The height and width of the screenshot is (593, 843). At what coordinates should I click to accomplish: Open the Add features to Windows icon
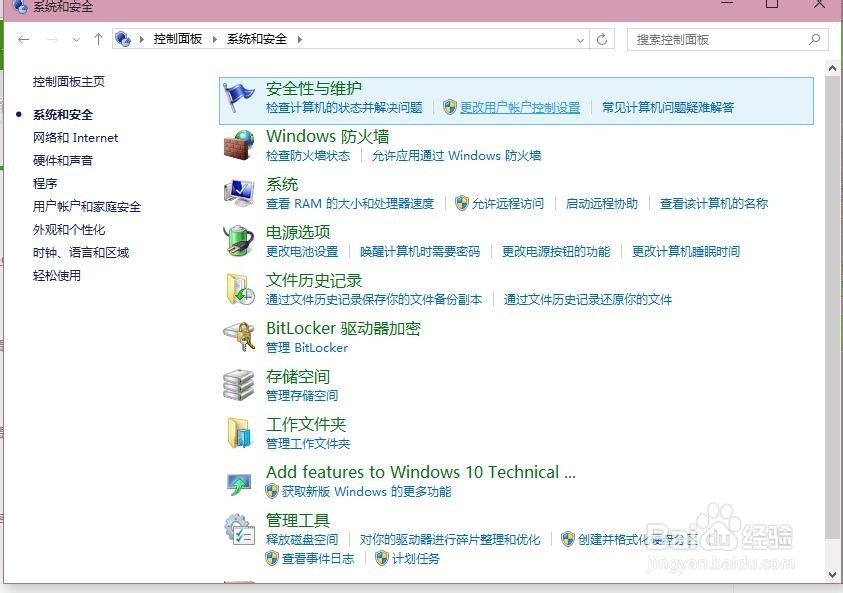pyautogui.click(x=239, y=483)
